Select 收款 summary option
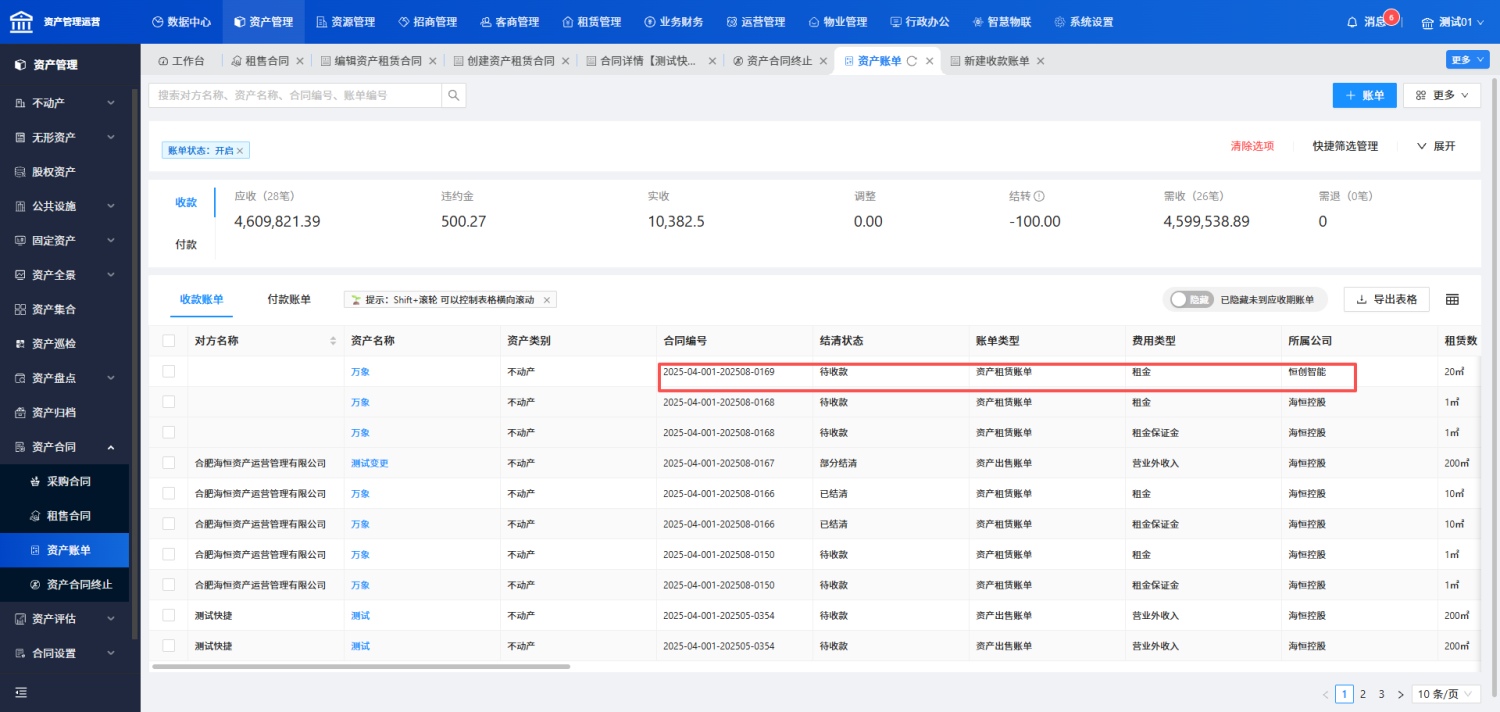1500x712 pixels. pos(186,202)
